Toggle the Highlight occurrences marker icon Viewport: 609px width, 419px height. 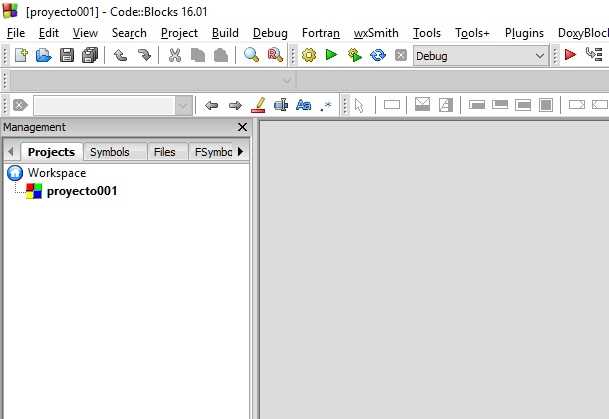tap(258, 105)
